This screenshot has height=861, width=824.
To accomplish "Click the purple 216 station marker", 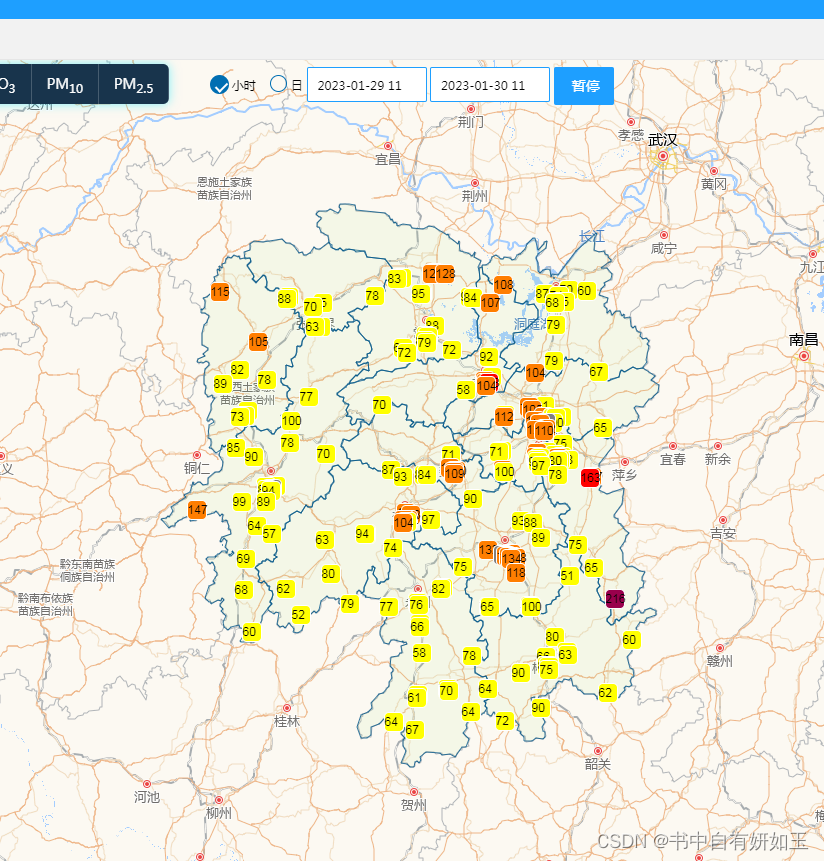I will pyautogui.click(x=615, y=599).
